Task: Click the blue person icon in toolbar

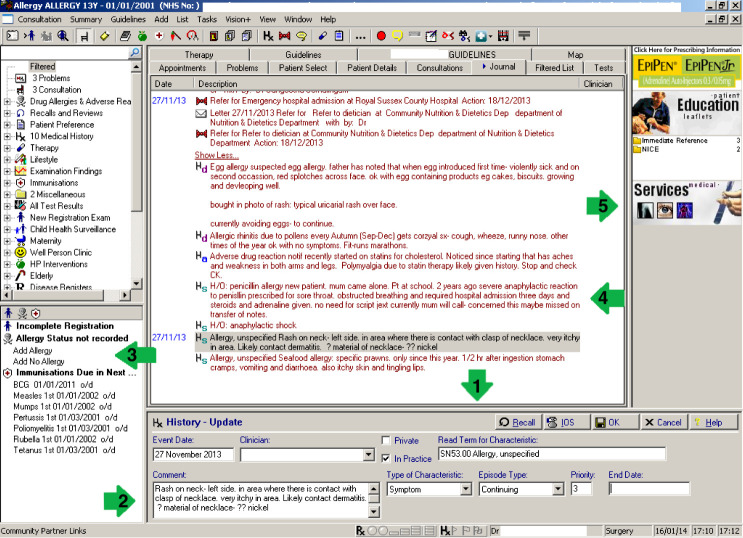Action: coord(30,36)
